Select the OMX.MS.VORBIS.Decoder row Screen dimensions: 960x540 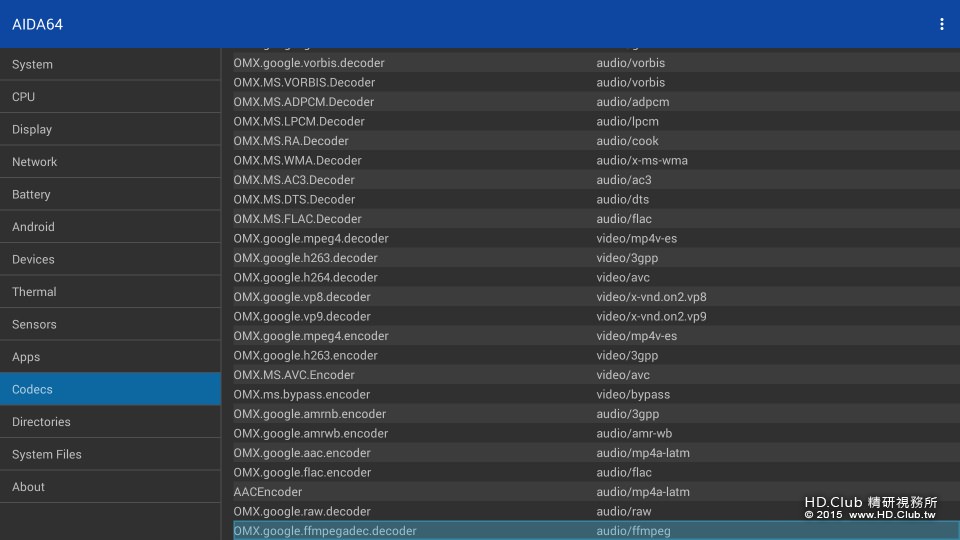coord(596,82)
